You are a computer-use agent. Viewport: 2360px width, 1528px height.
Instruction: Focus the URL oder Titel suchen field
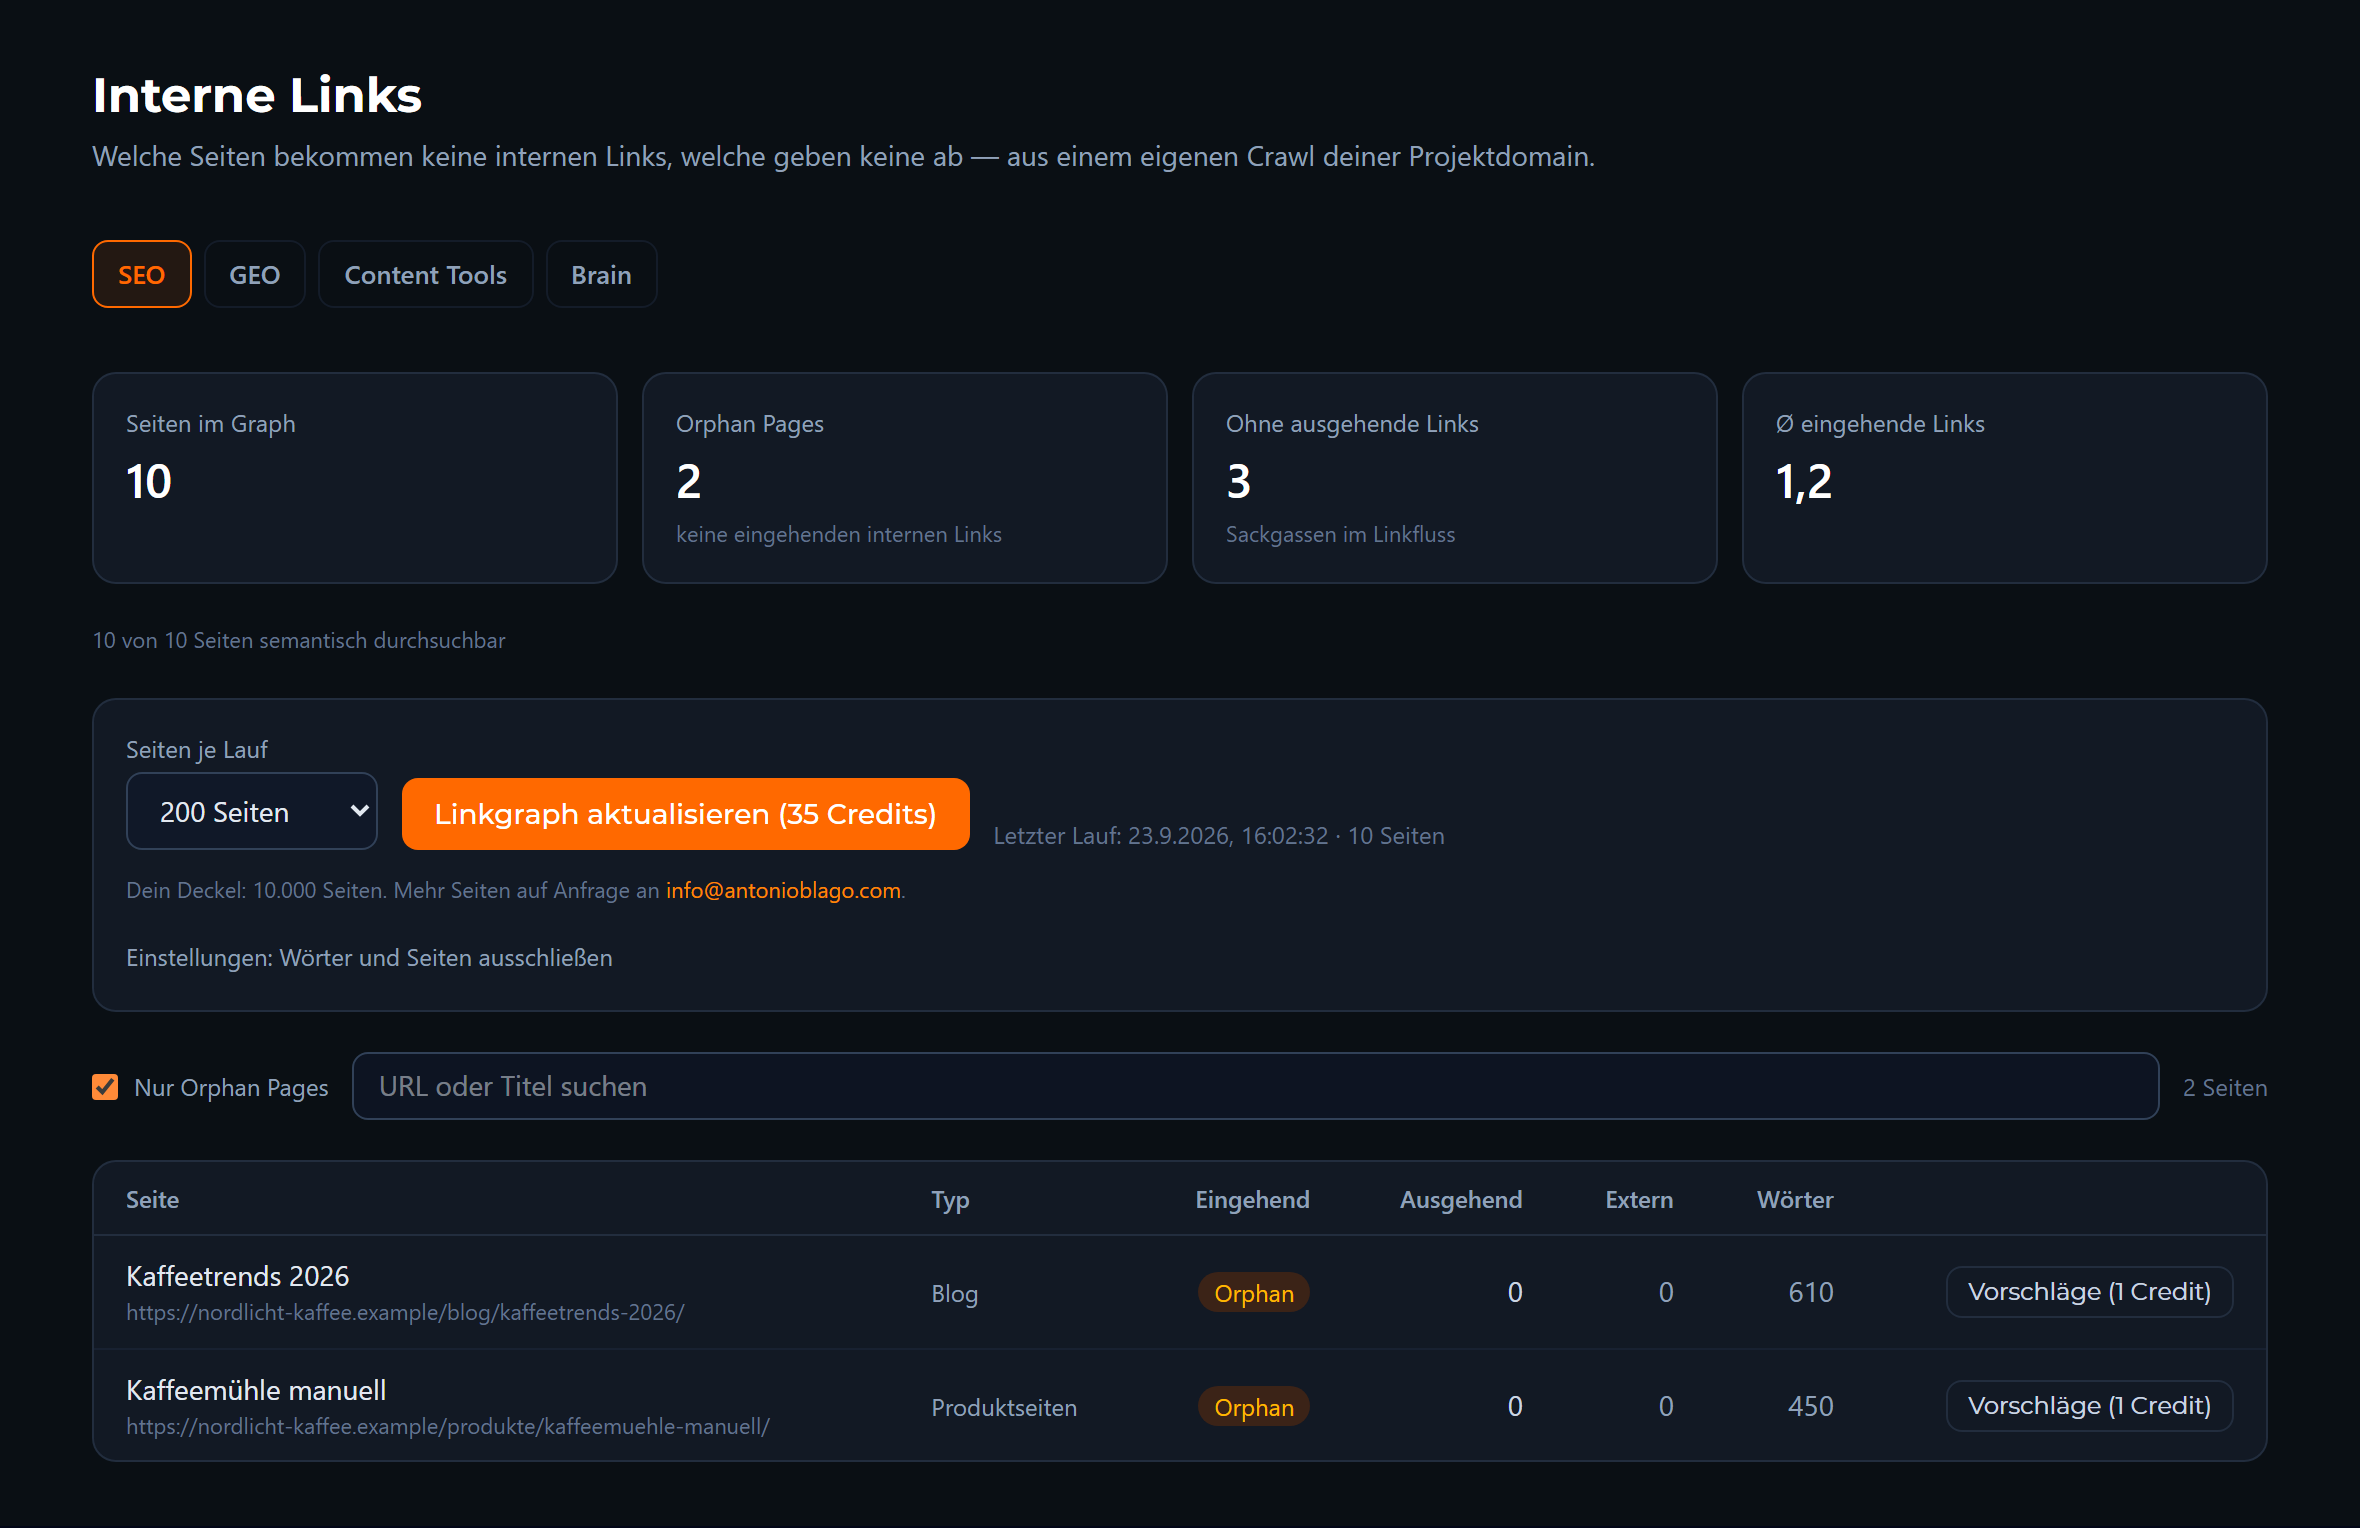coord(1255,1086)
